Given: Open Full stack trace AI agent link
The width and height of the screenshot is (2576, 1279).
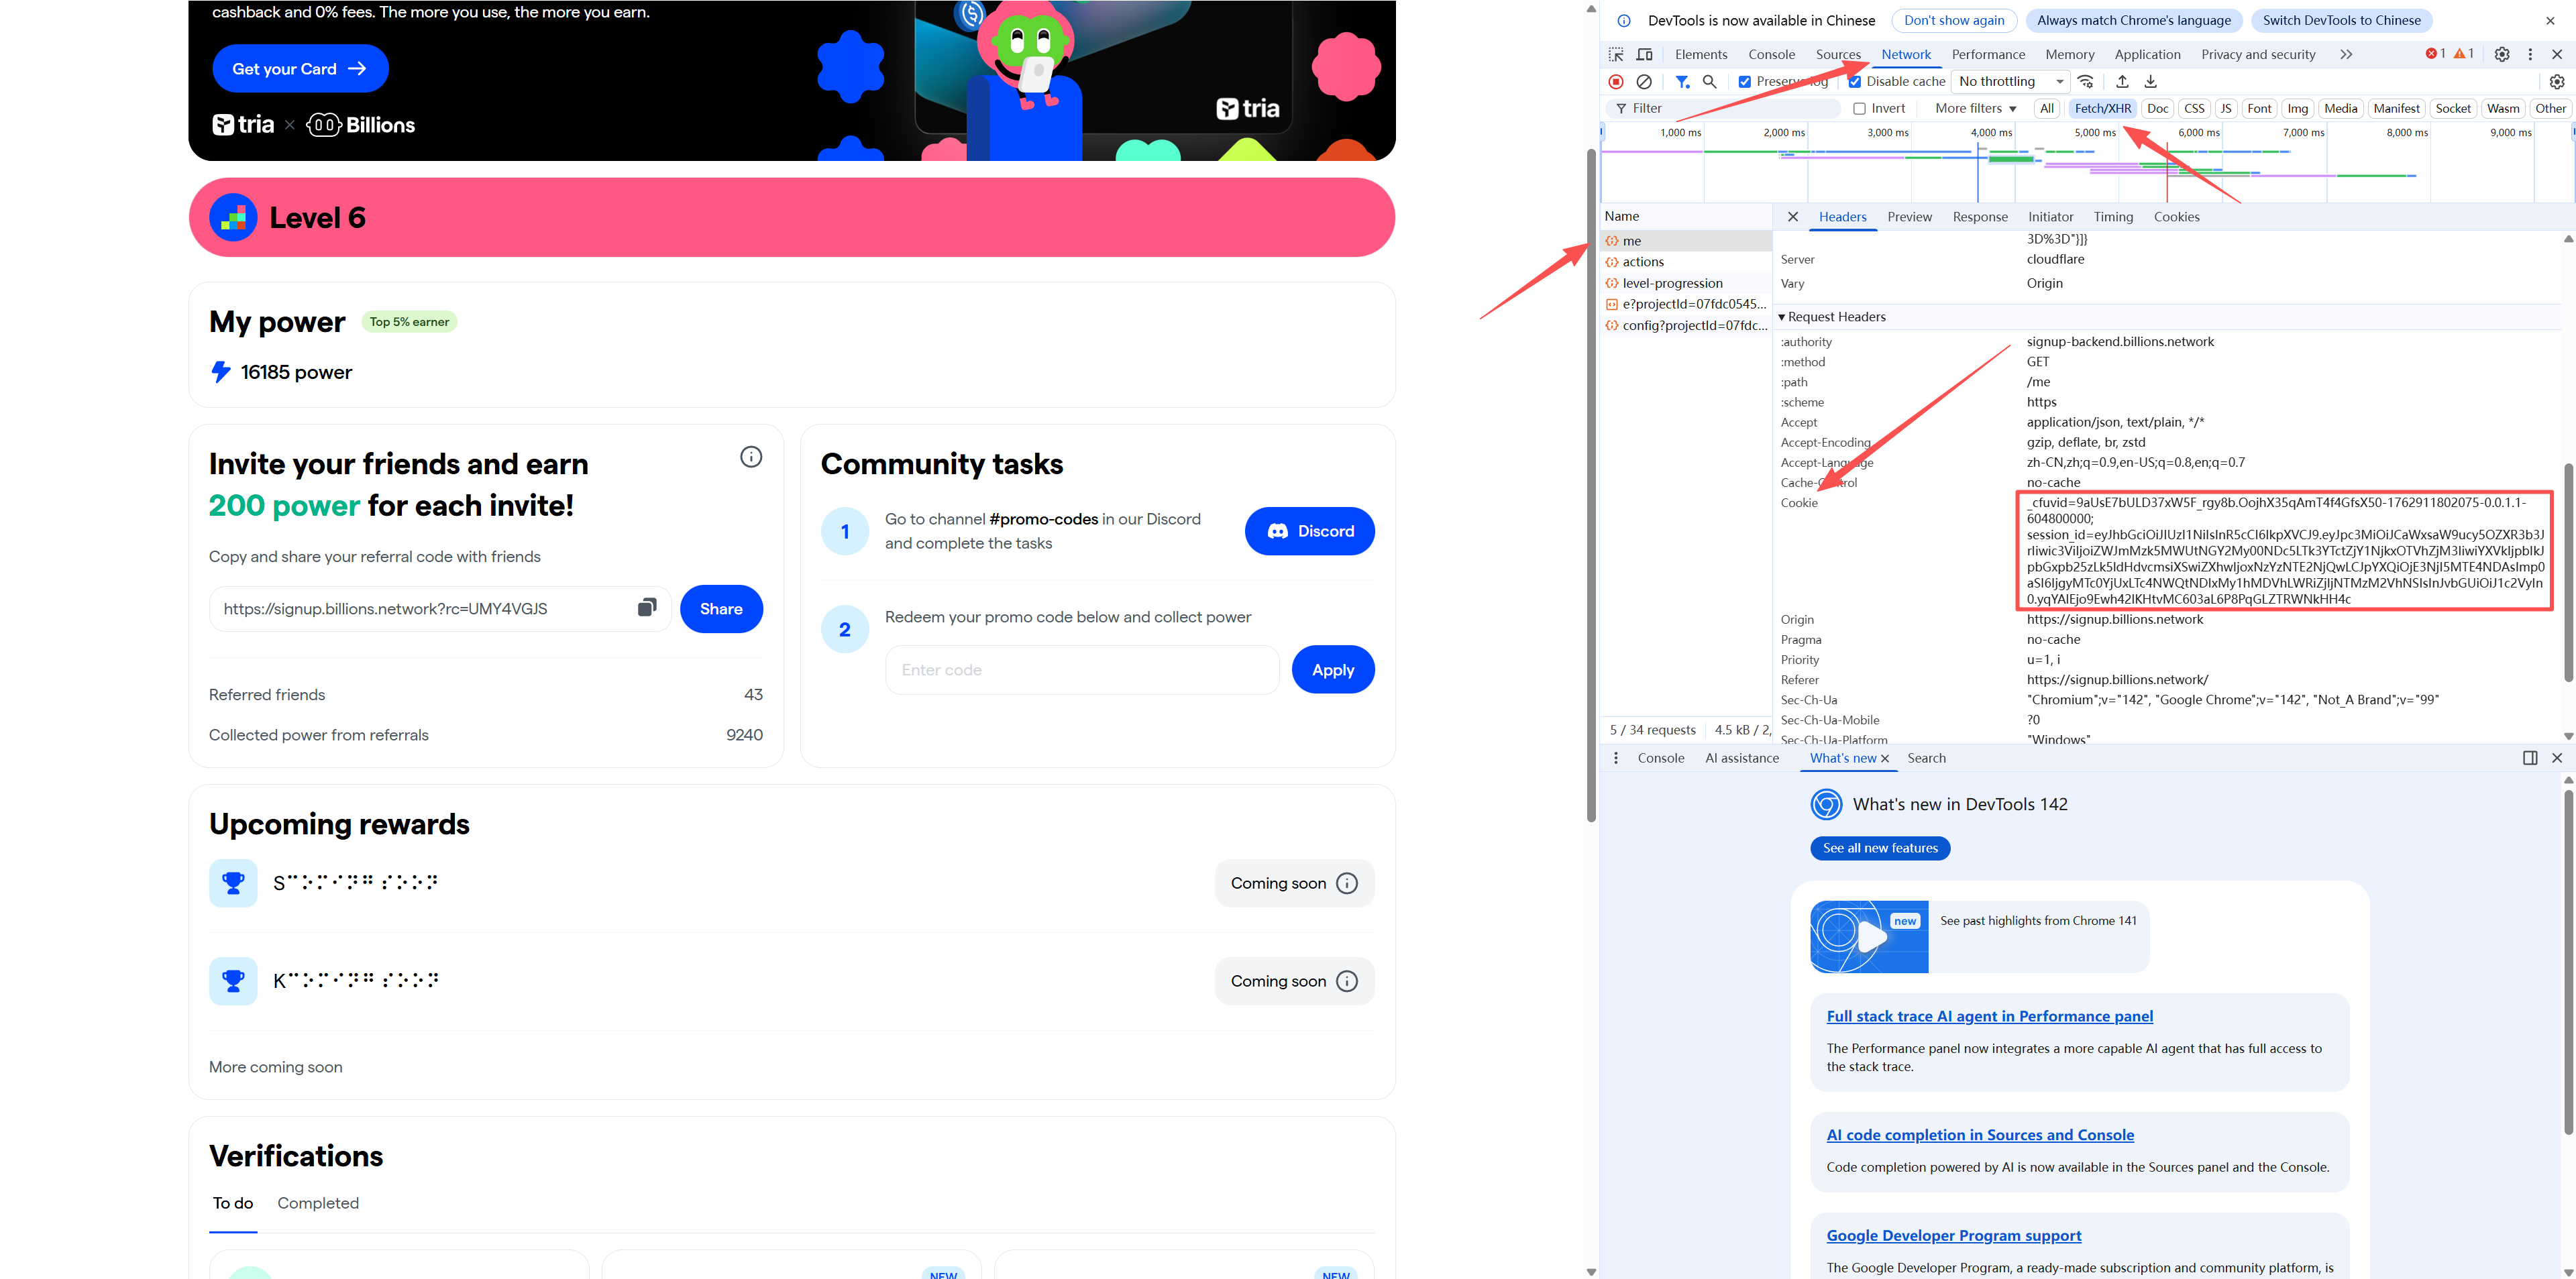Looking at the screenshot, I should (x=1989, y=1016).
